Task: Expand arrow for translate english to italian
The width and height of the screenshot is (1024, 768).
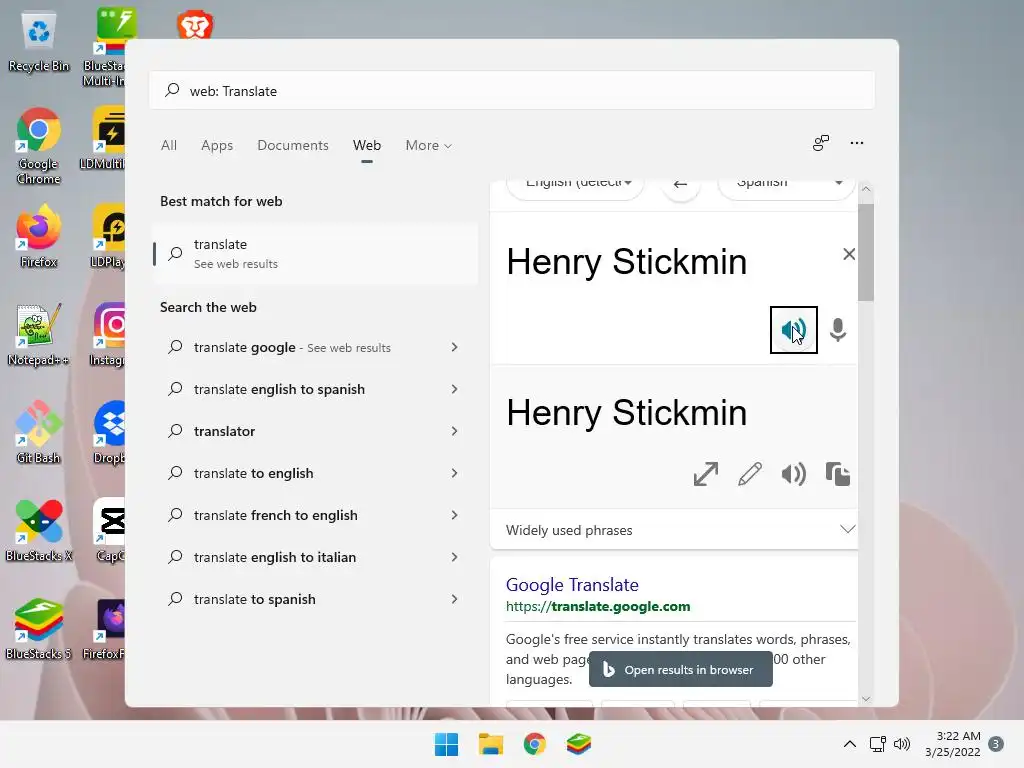Action: point(455,557)
